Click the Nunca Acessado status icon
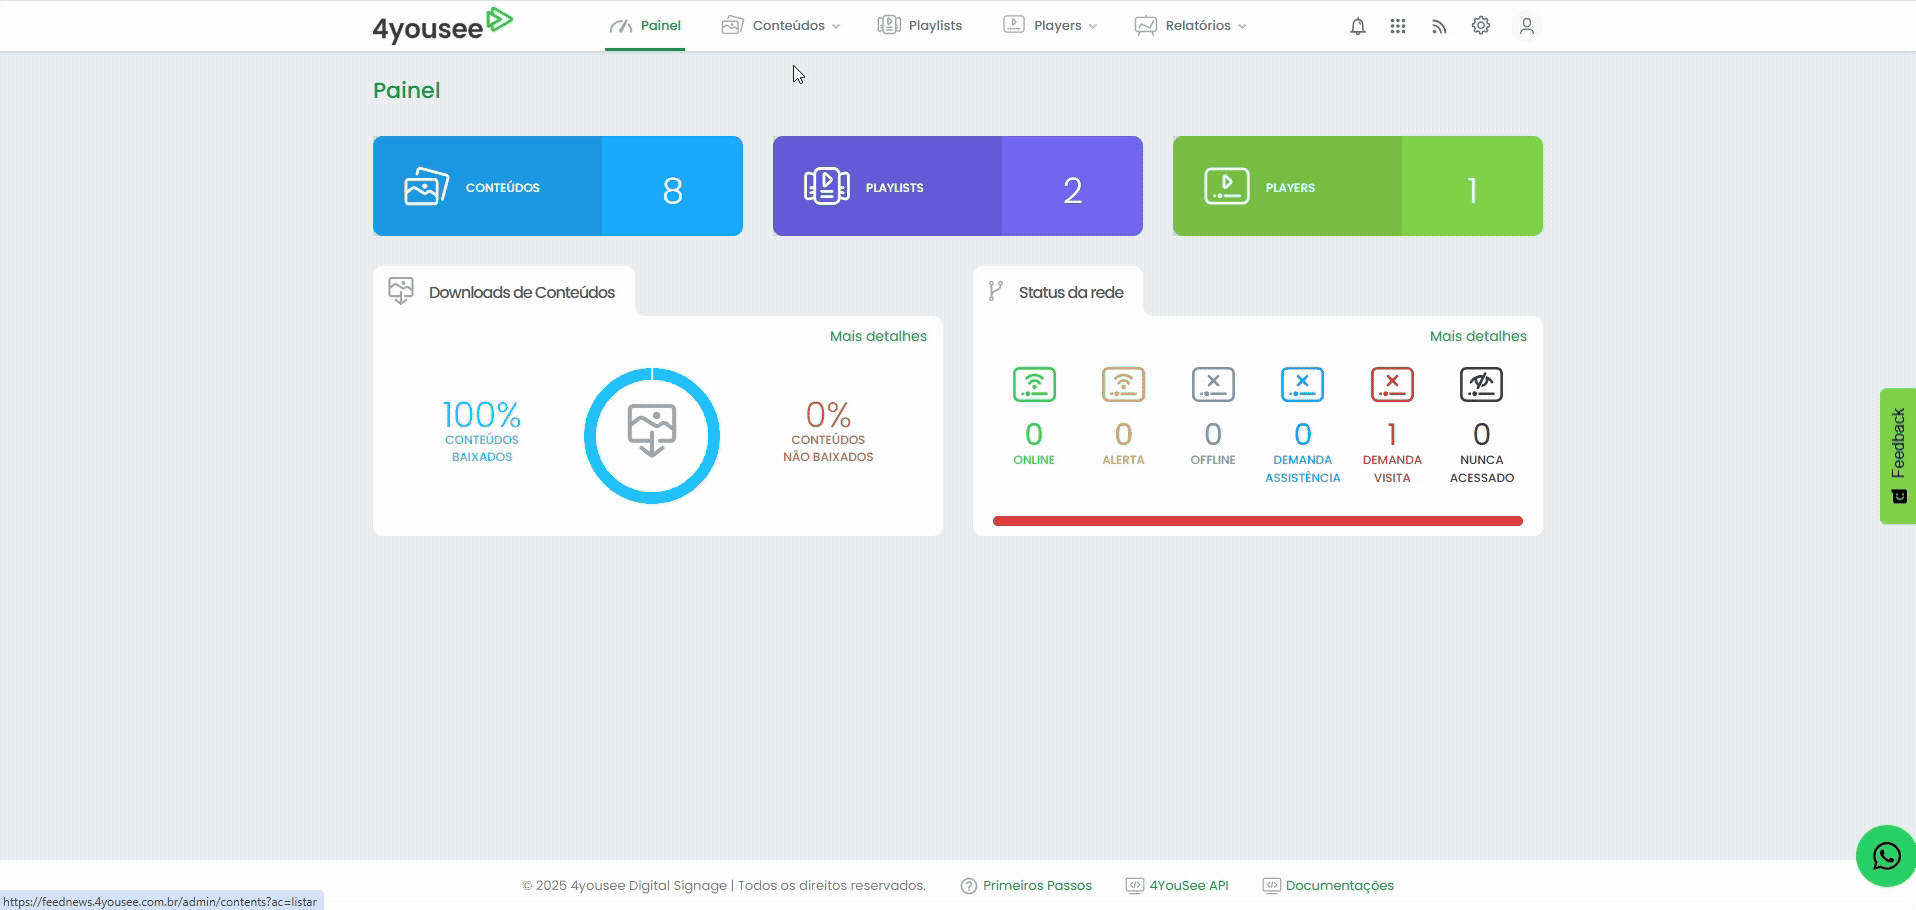 tap(1481, 384)
